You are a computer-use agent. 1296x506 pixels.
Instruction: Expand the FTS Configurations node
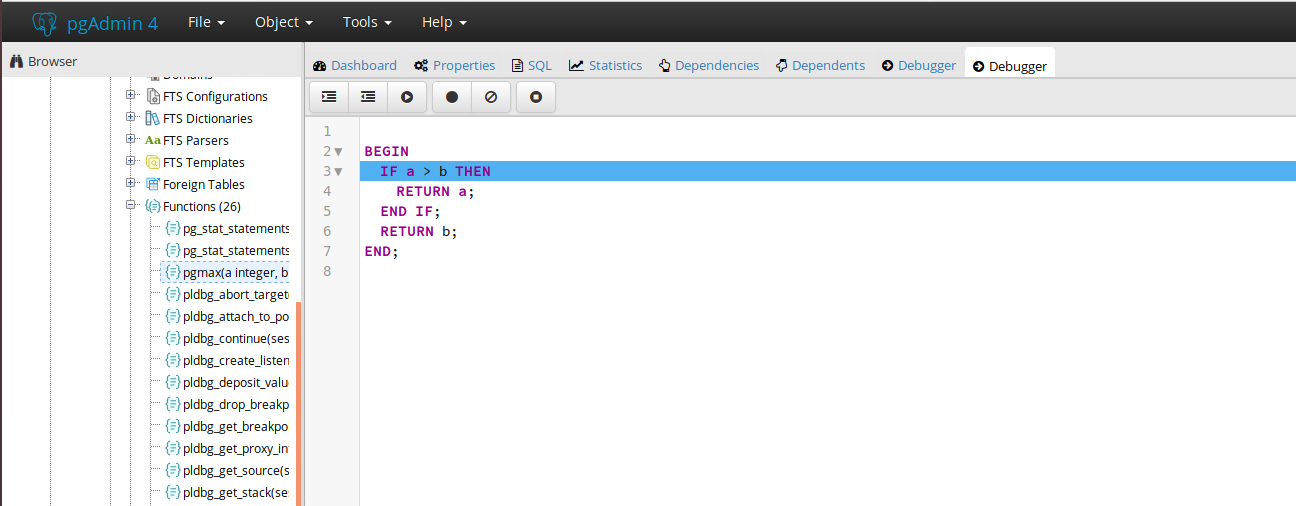point(131,96)
